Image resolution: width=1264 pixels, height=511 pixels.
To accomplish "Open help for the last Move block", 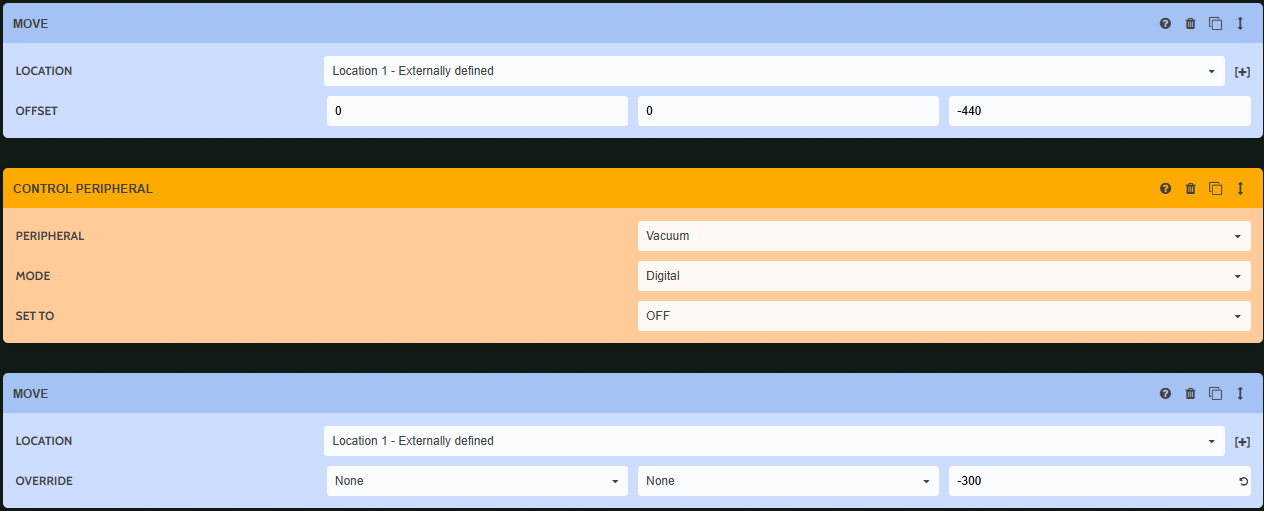I will 1165,393.
